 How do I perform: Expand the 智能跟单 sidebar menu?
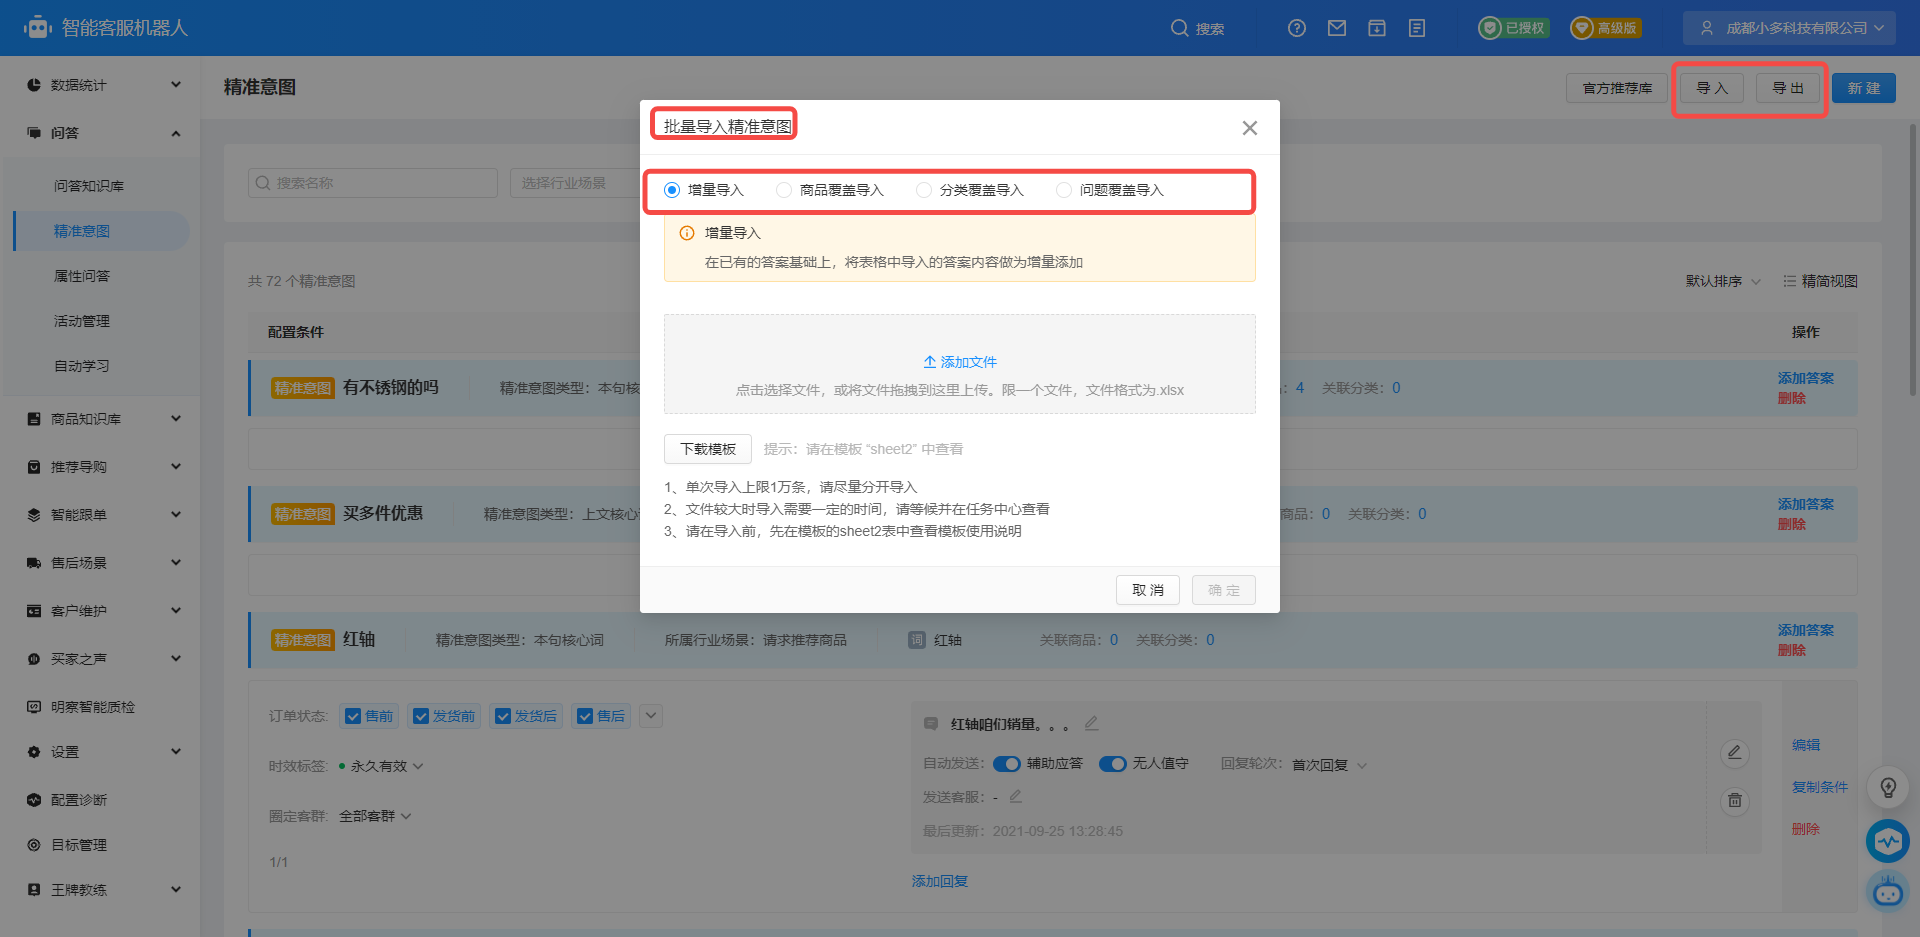(x=176, y=515)
